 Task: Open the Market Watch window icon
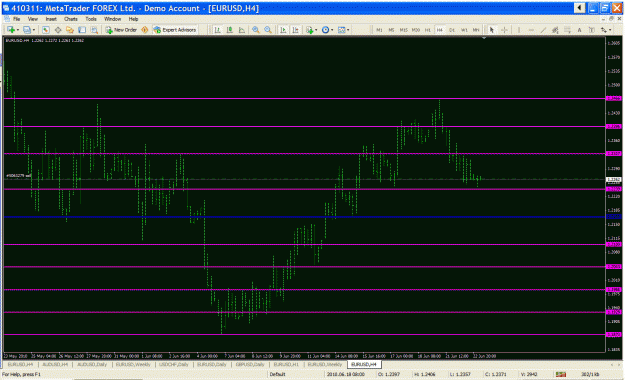(x=45, y=30)
